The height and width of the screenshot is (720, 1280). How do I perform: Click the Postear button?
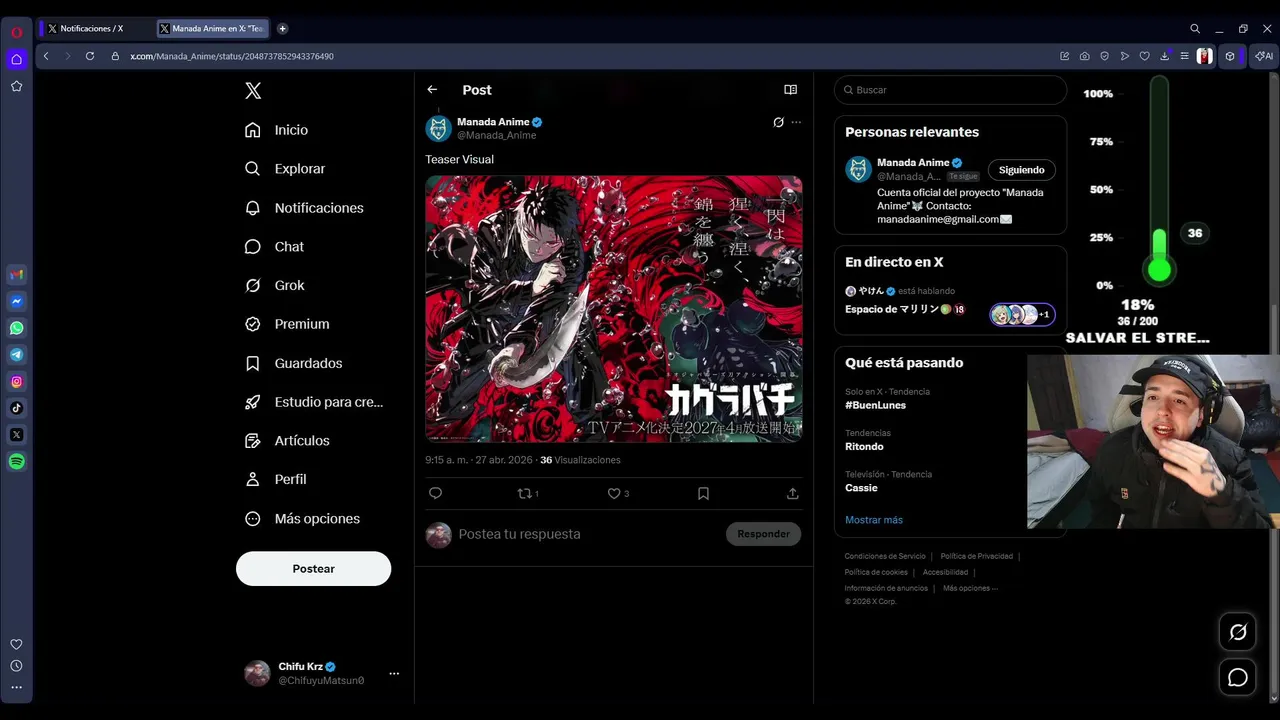(313, 569)
